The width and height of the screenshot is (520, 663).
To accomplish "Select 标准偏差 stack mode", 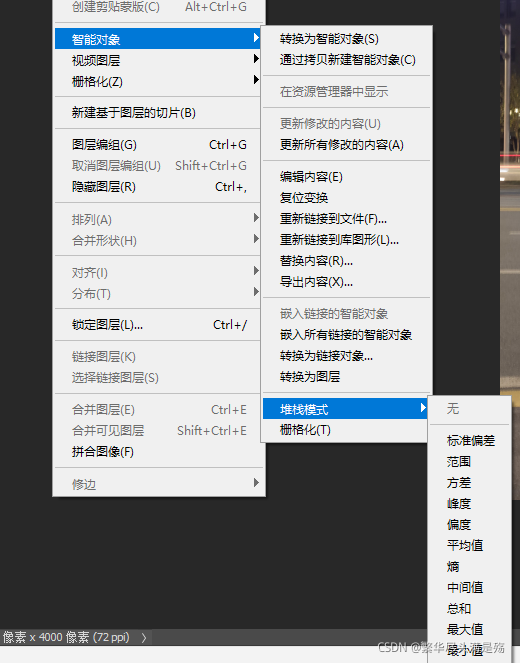I will (469, 441).
